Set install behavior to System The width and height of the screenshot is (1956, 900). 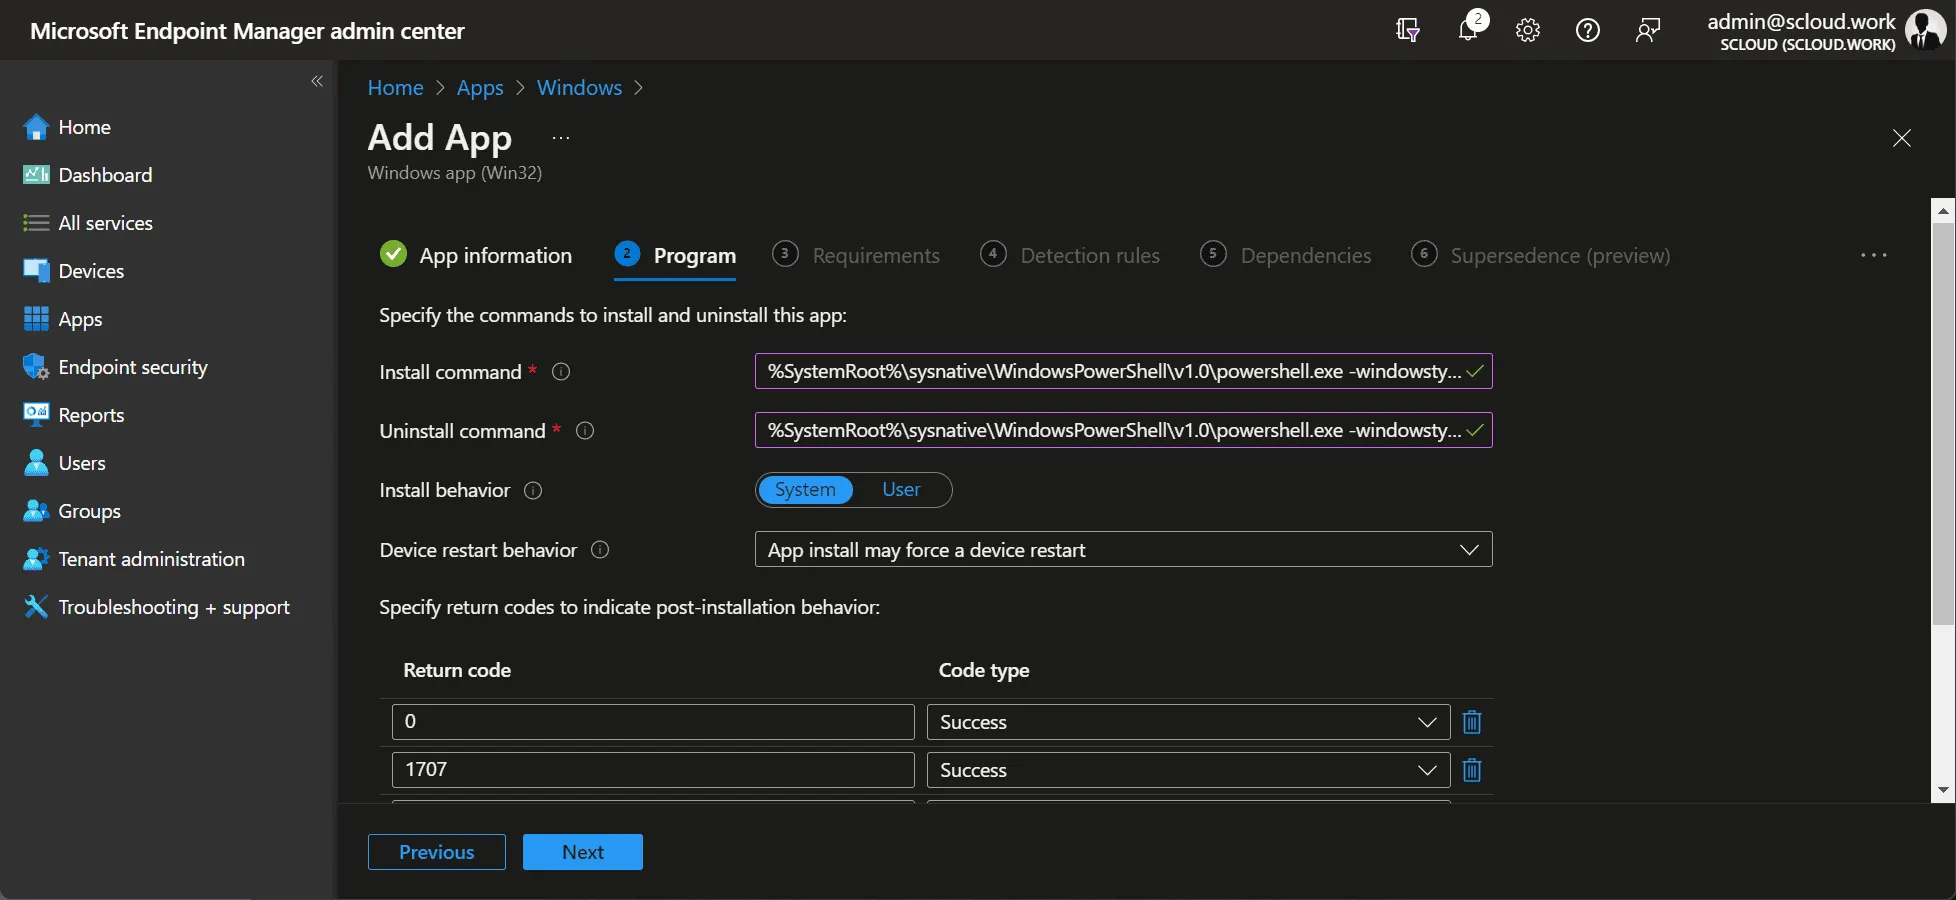pos(805,490)
